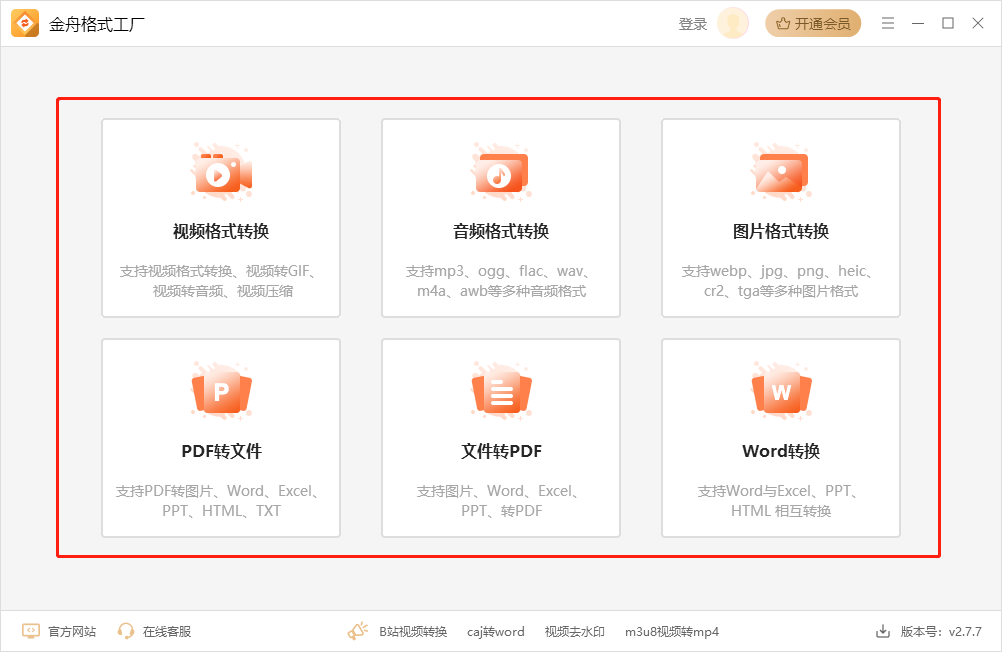
Task: Click the user avatar icon
Action: click(x=733, y=24)
